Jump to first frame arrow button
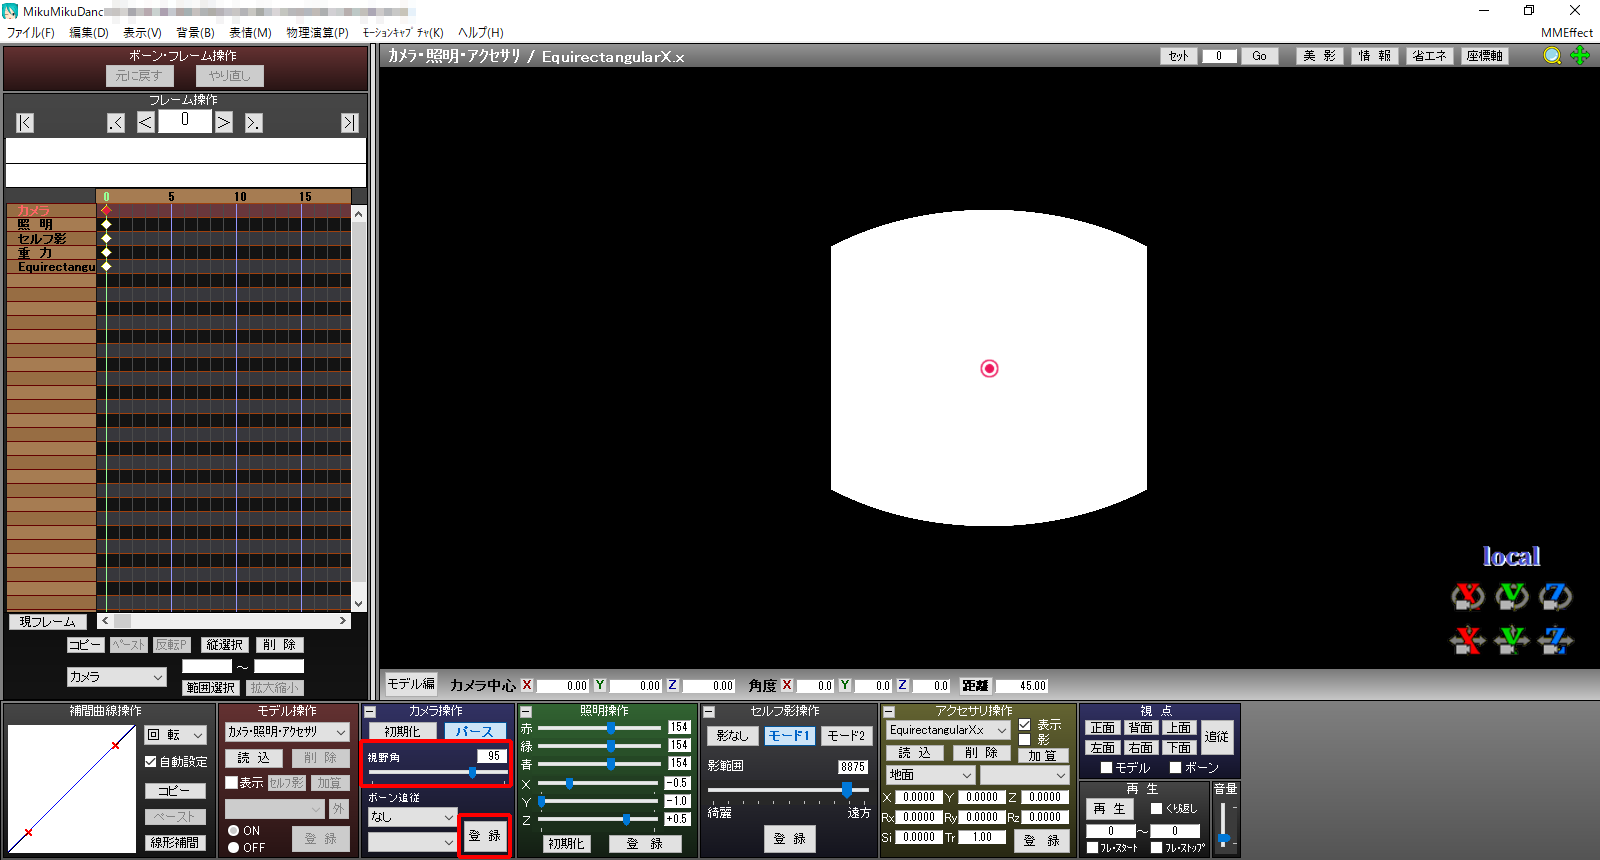The image size is (1600, 860). click(25, 123)
